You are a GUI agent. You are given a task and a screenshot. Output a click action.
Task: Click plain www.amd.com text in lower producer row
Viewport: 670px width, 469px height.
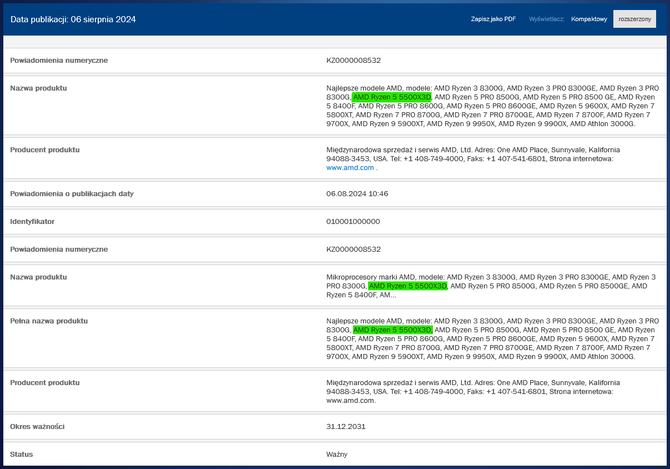[x=351, y=401]
